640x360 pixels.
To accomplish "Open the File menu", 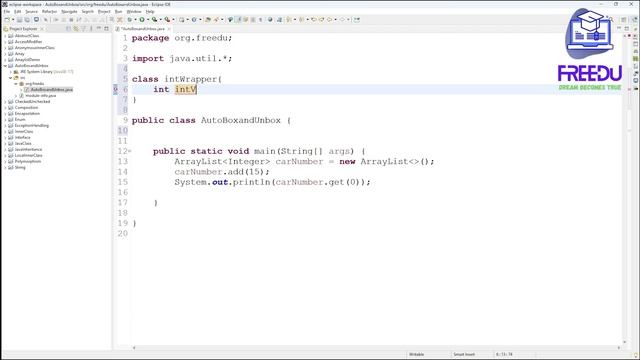I will [7, 11].
